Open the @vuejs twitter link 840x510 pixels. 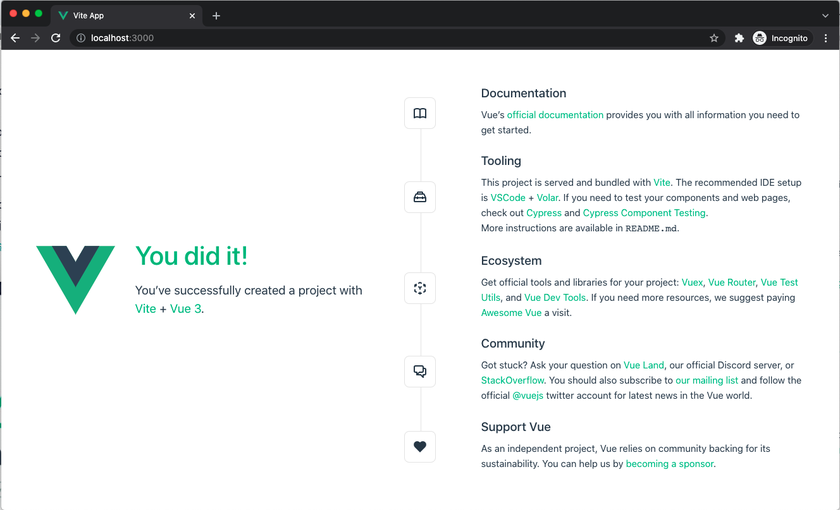click(x=528, y=395)
